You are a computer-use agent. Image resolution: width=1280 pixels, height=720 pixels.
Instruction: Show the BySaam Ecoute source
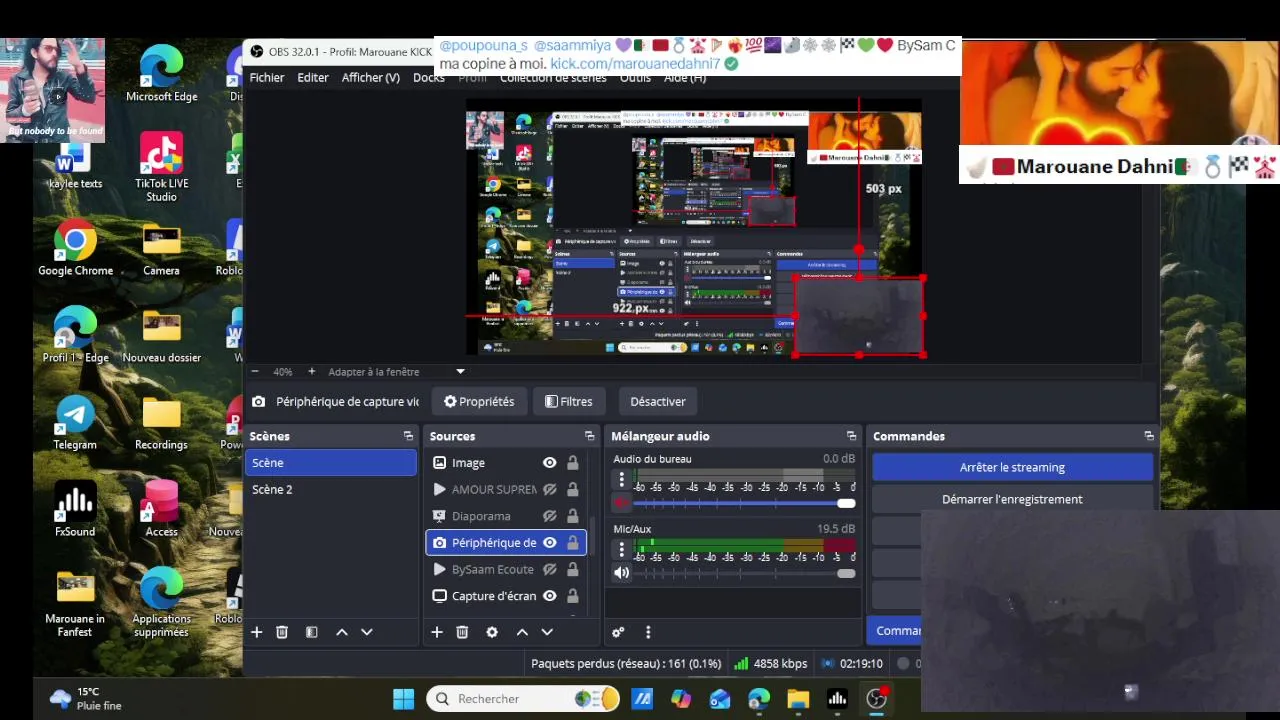click(x=549, y=569)
